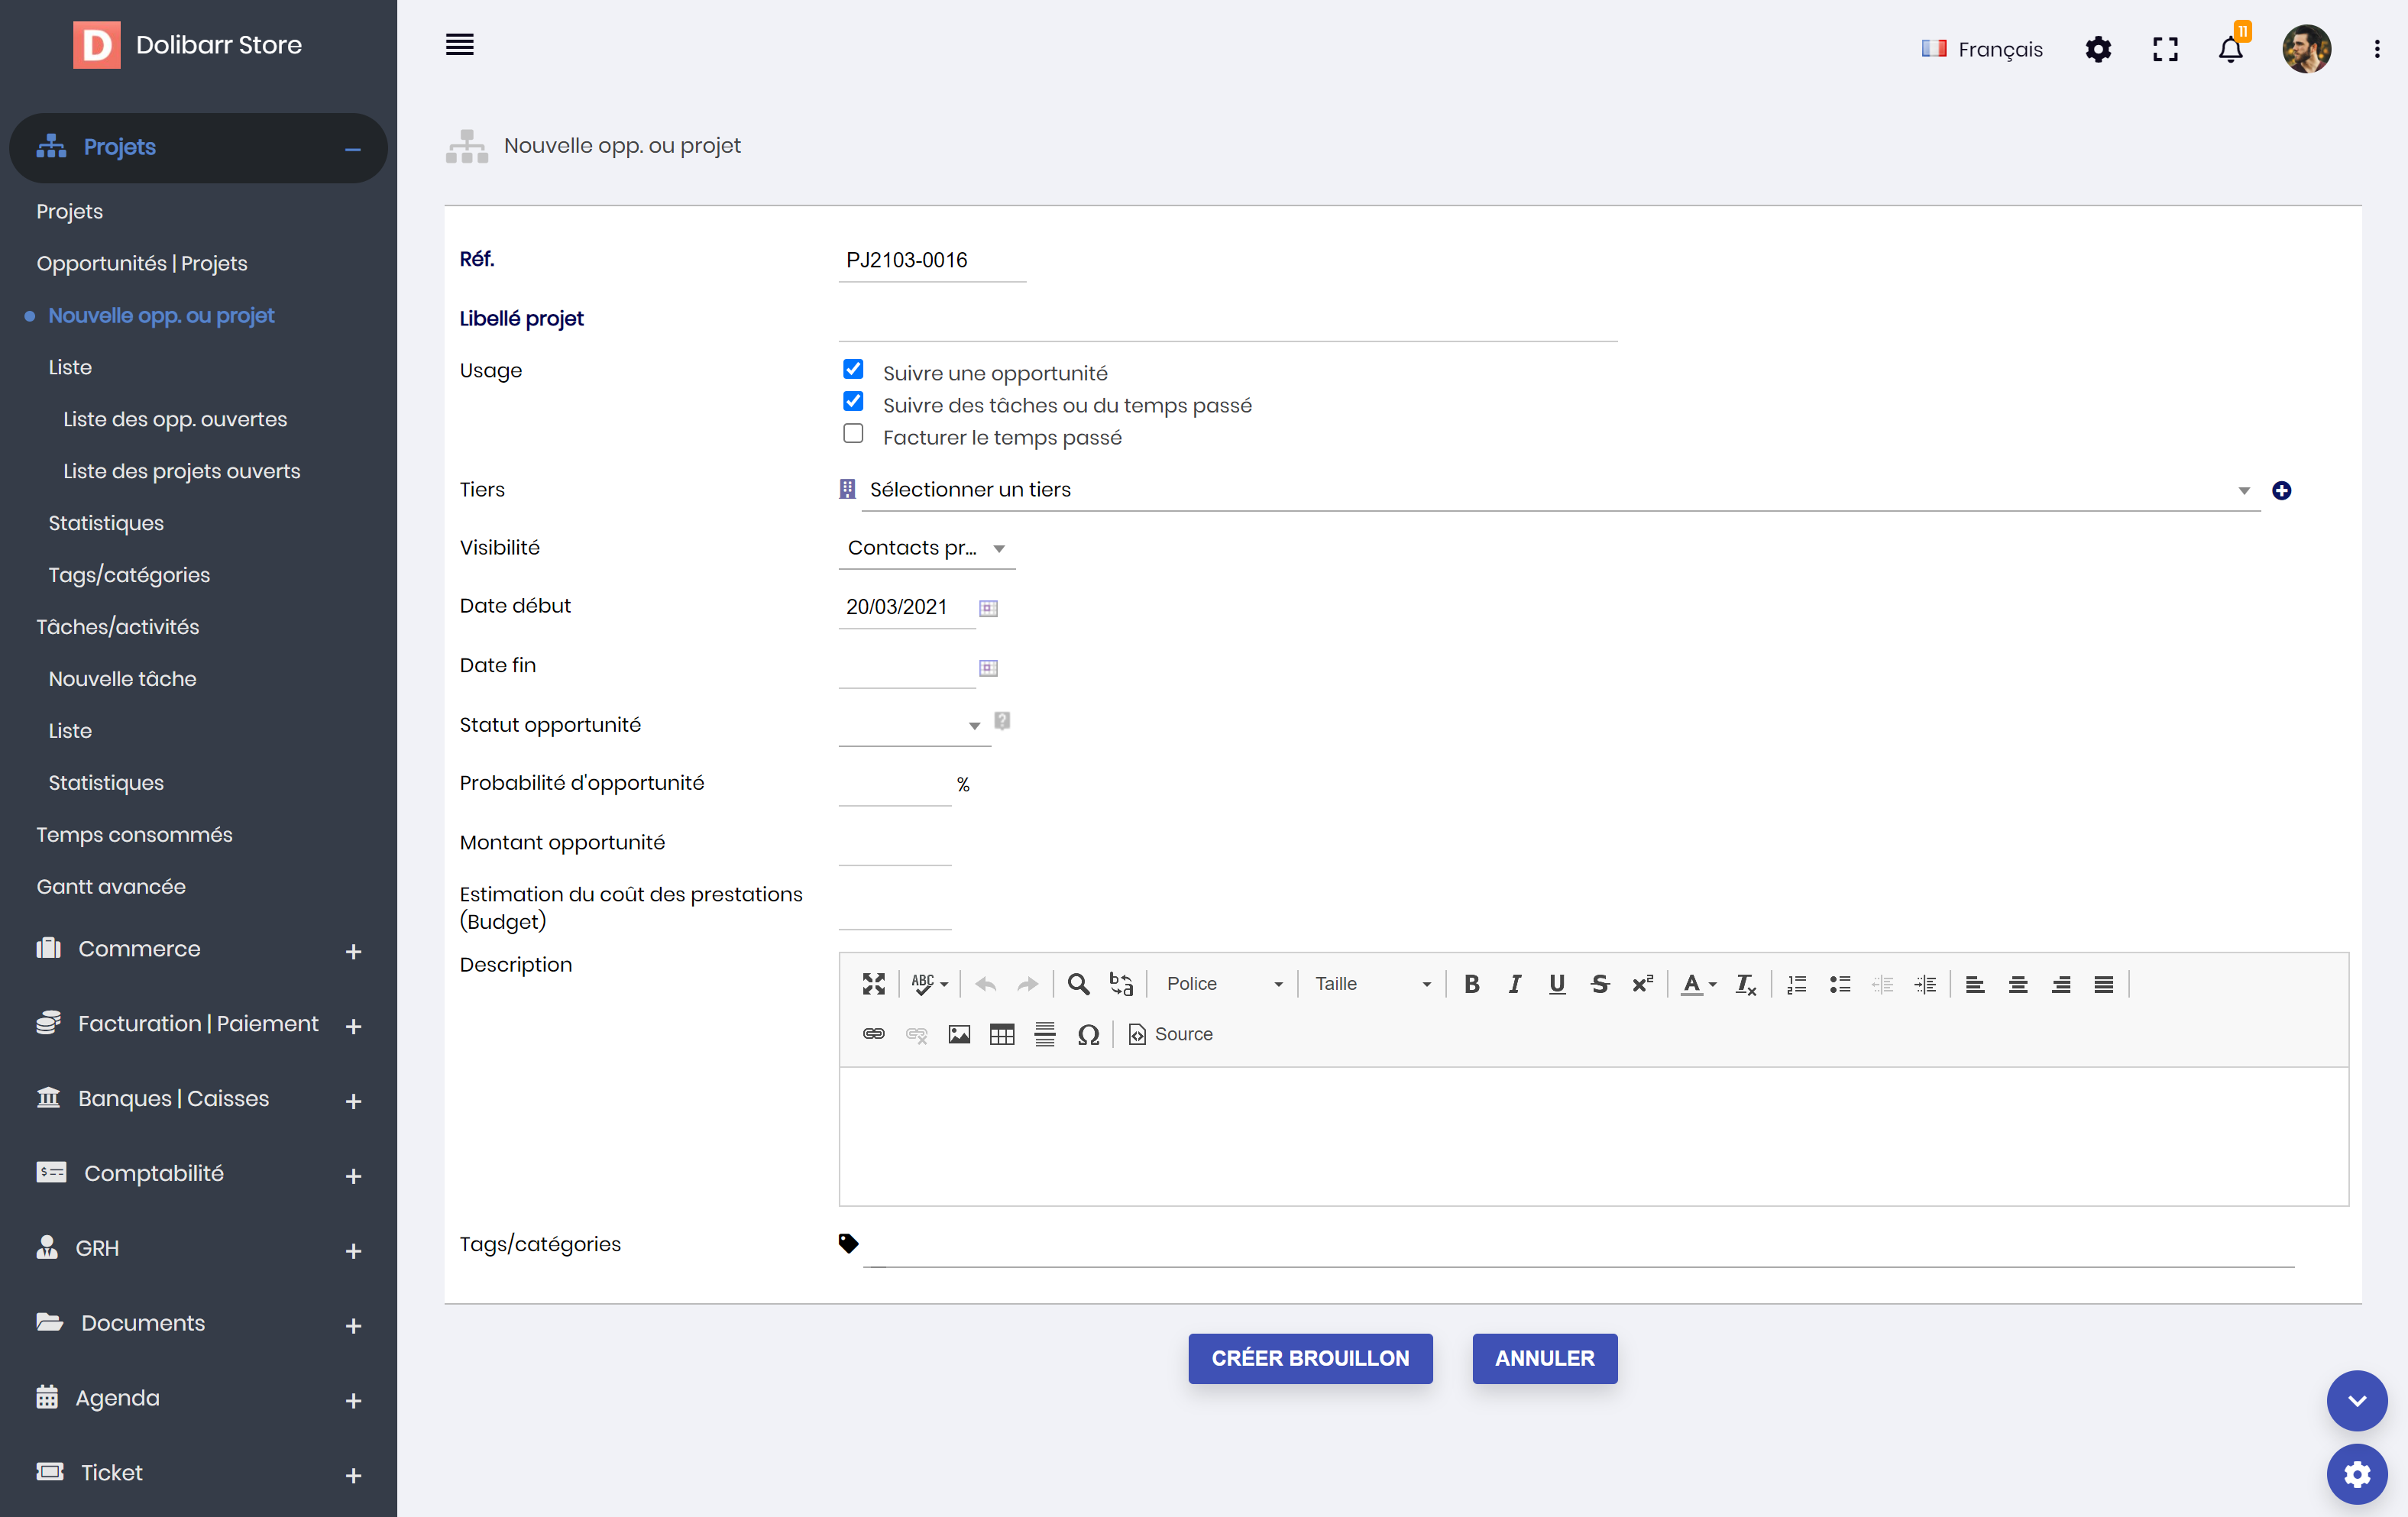
Task: Open the Date début calendar picker icon
Action: click(988, 608)
